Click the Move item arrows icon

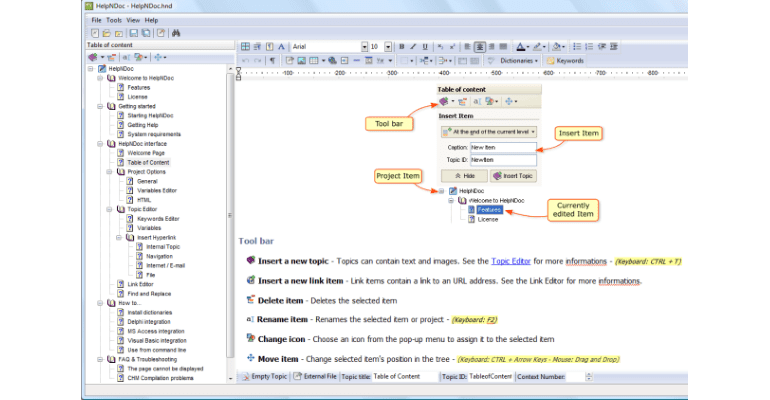(x=158, y=57)
